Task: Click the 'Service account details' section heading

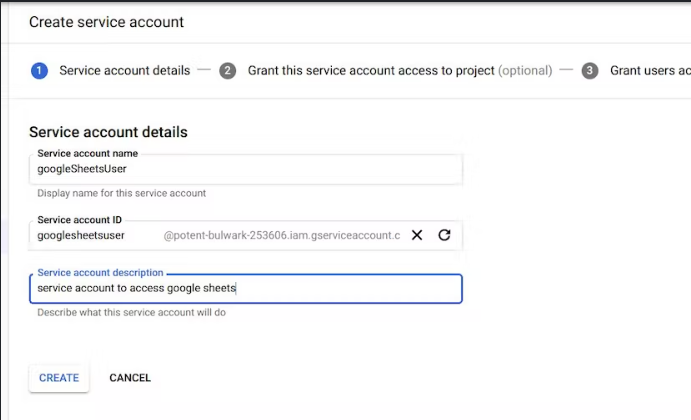Action: point(108,132)
